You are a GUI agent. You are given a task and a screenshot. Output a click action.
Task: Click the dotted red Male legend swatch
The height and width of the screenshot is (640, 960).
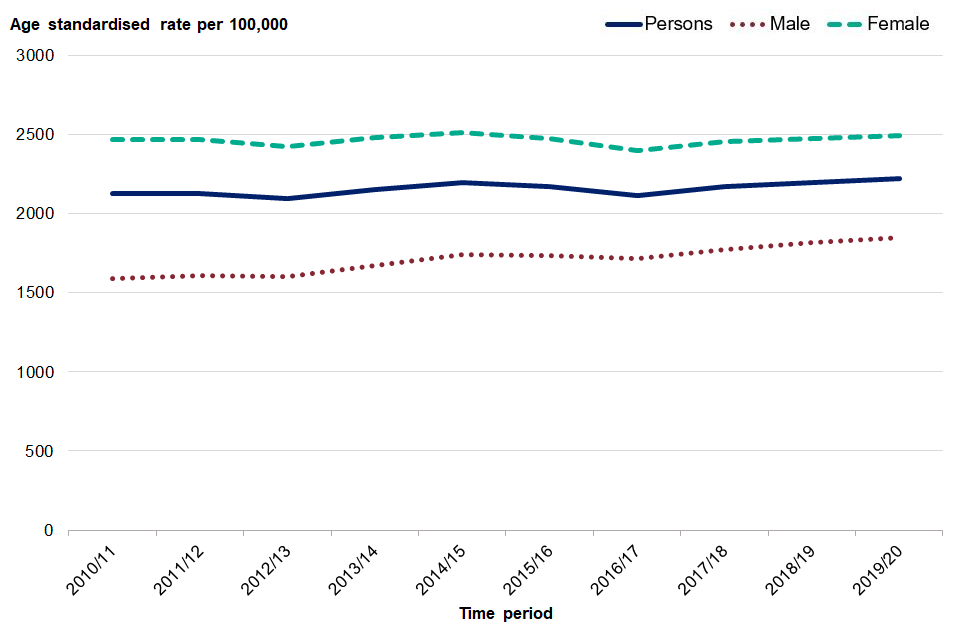click(745, 24)
